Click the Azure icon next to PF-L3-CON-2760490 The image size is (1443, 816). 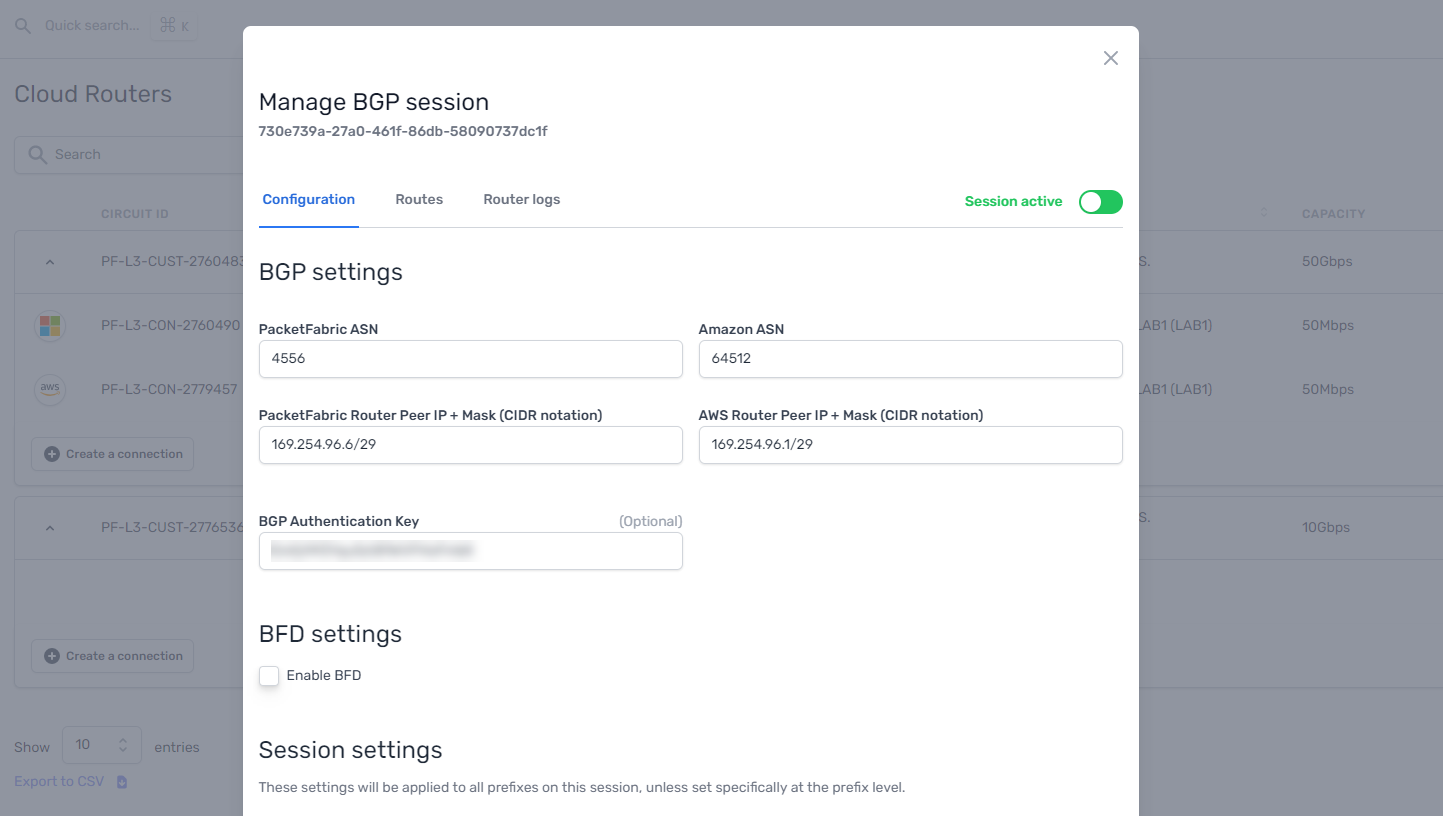pyautogui.click(x=50, y=325)
